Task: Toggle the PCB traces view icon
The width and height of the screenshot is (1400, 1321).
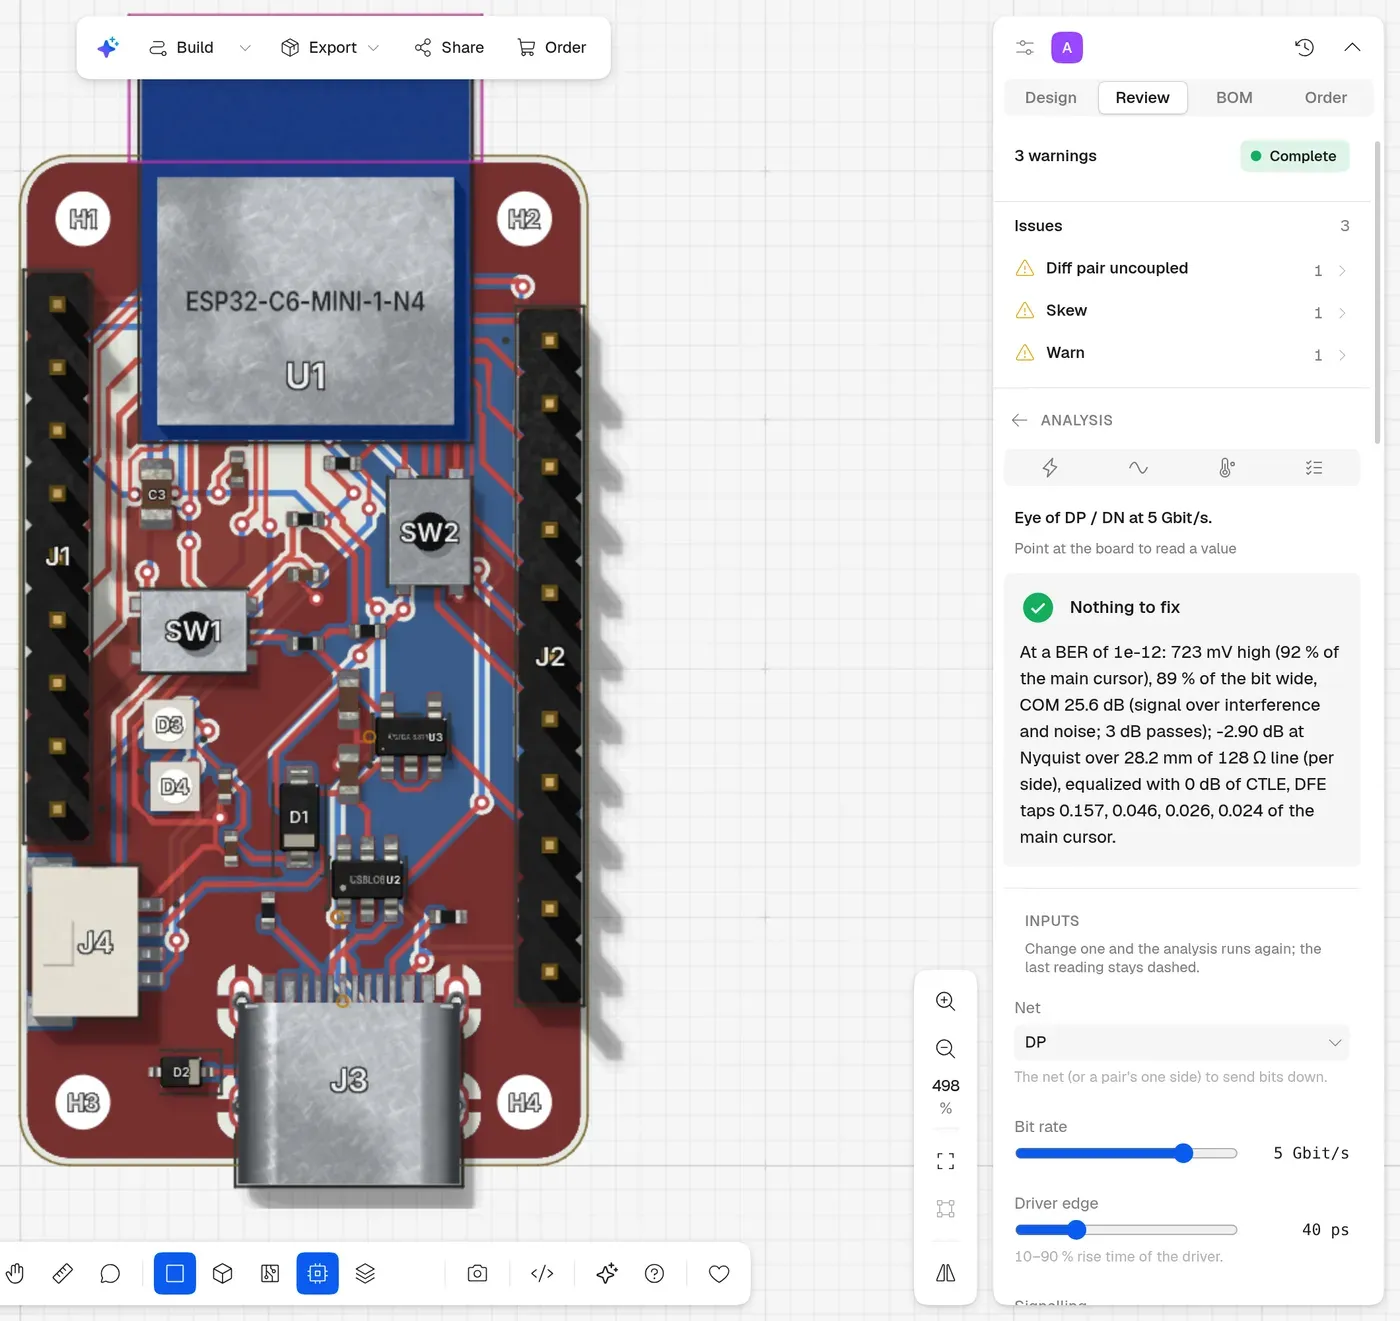Action: [270, 1273]
